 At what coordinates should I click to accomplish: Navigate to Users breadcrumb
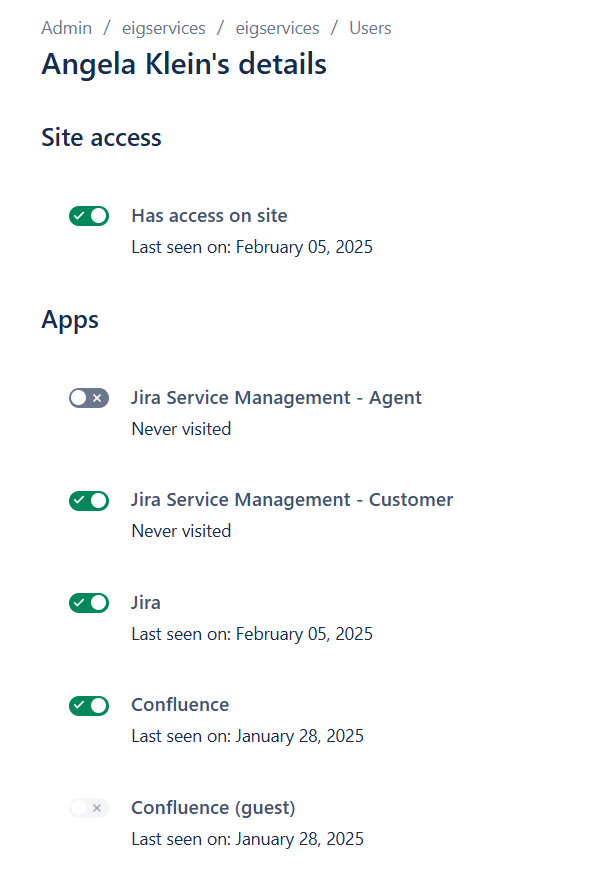click(x=370, y=28)
